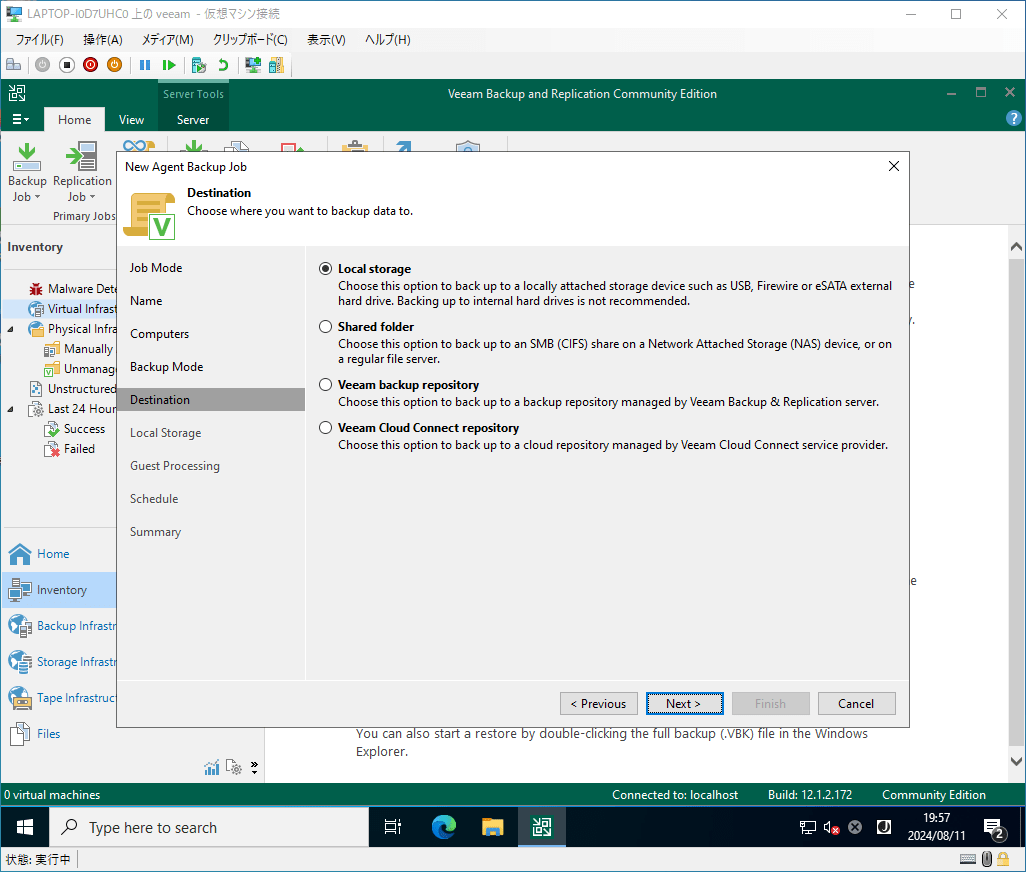Image resolution: width=1026 pixels, height=872 pixels.
Task: Open the メディア menu
Action: point(168,40)
